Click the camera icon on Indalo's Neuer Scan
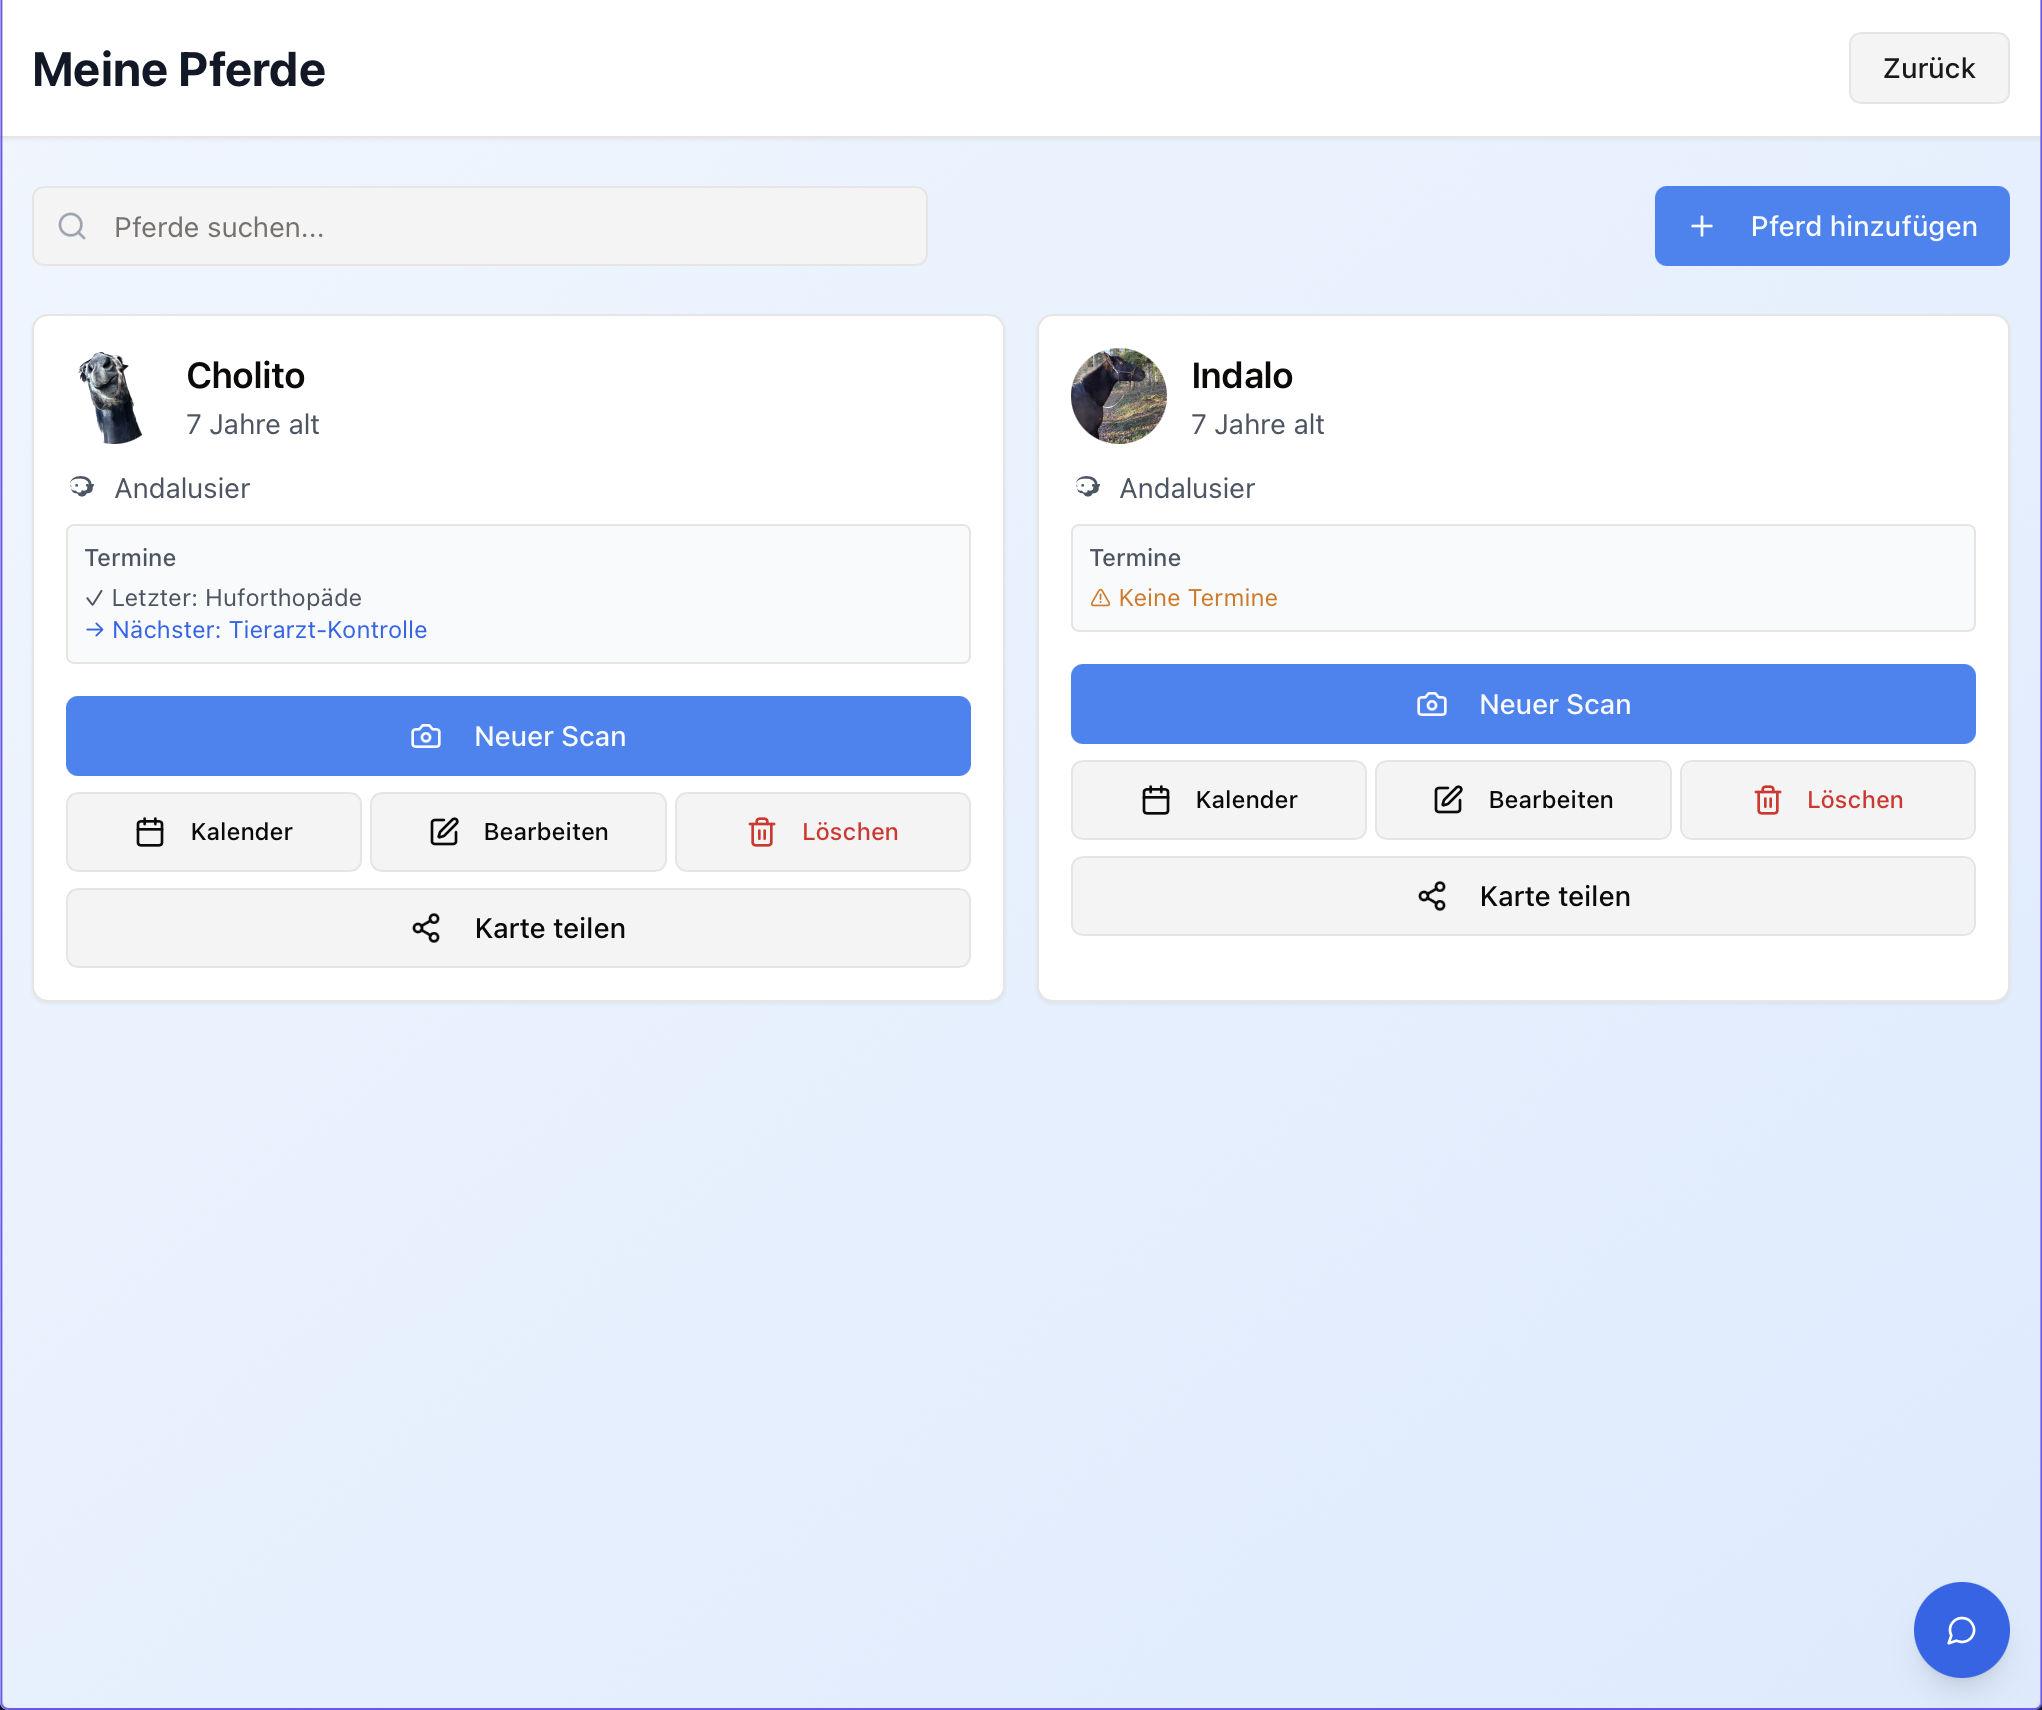The image size is (2042, 1710). (1431, 704)
